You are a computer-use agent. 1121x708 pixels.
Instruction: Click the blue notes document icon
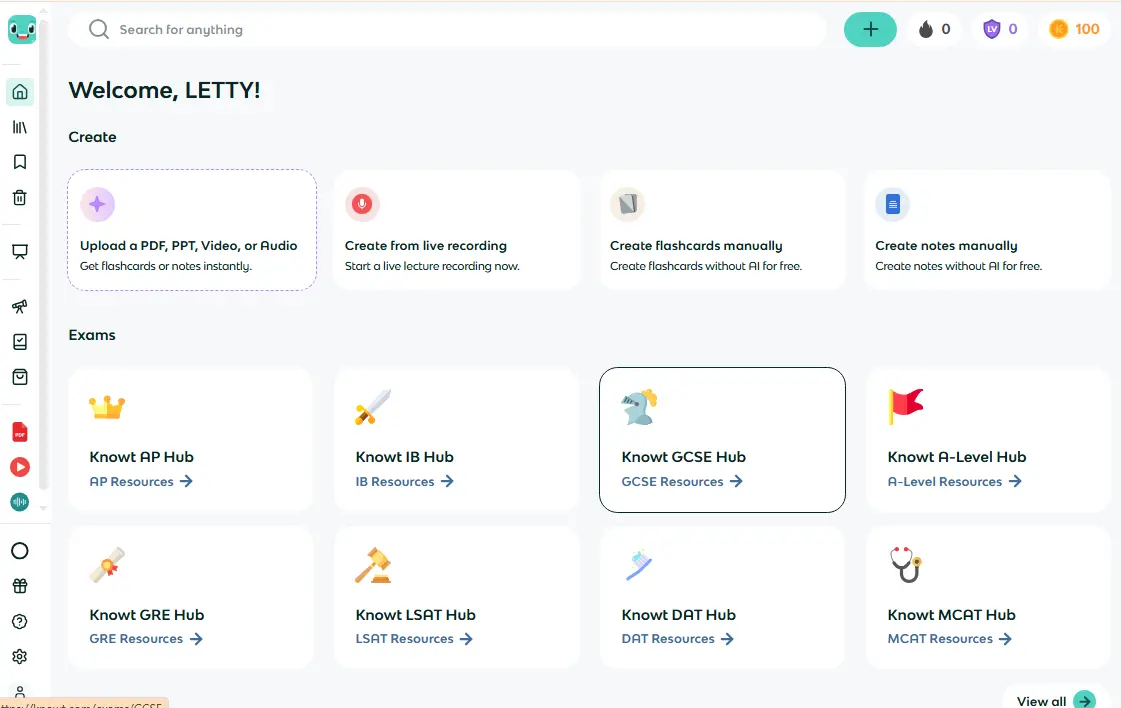tap(893, 205)
